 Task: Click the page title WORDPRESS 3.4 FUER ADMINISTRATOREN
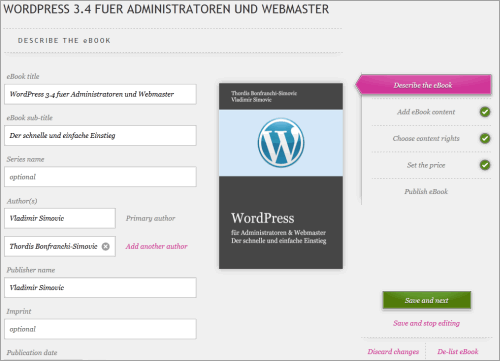[166, 9]
